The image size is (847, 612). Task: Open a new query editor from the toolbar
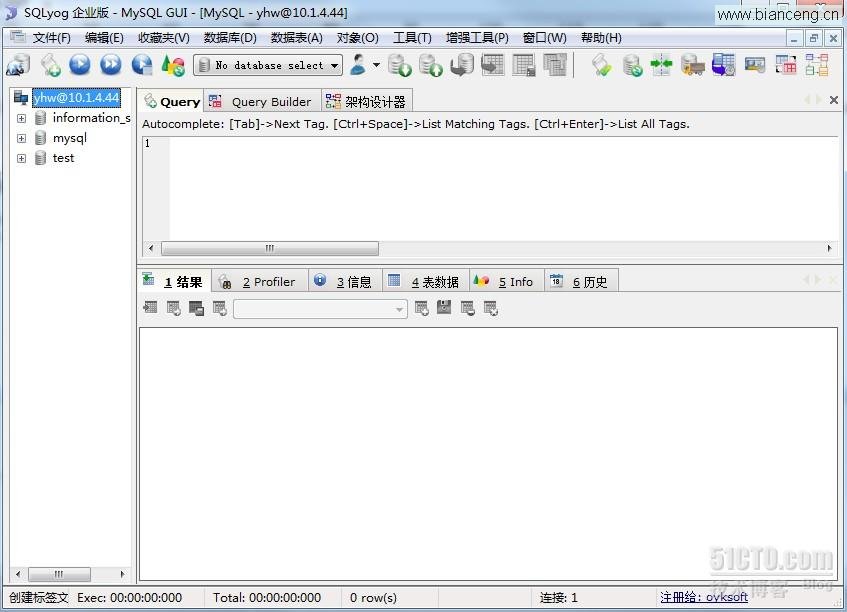tap(50, 65)
